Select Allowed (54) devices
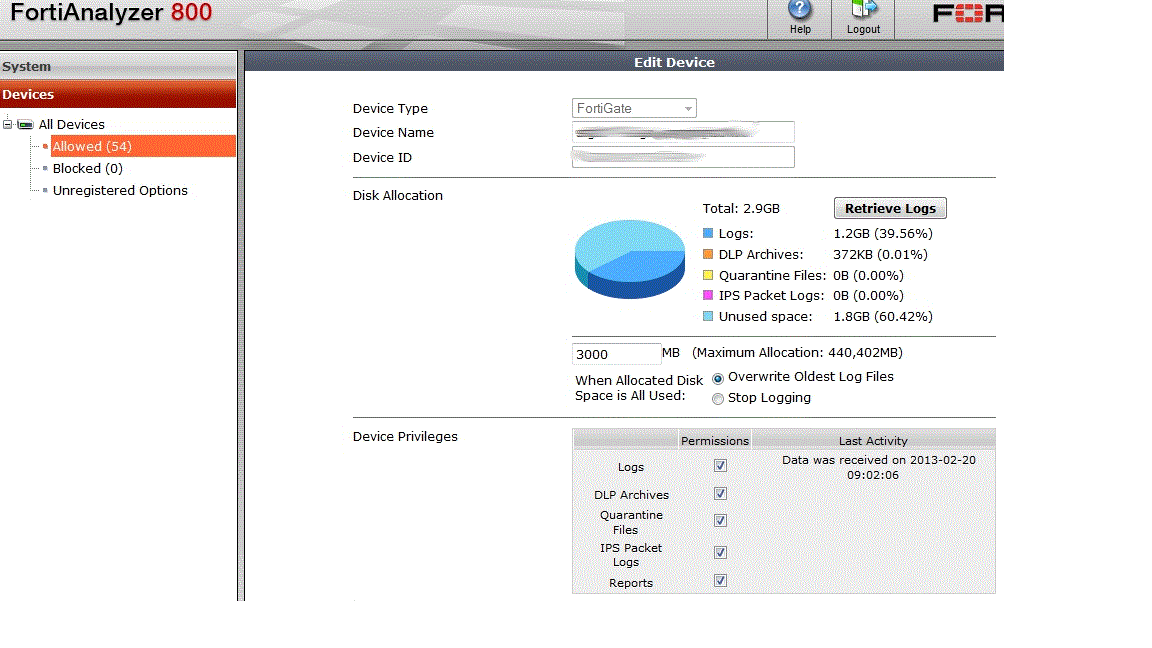 point(92,146)
